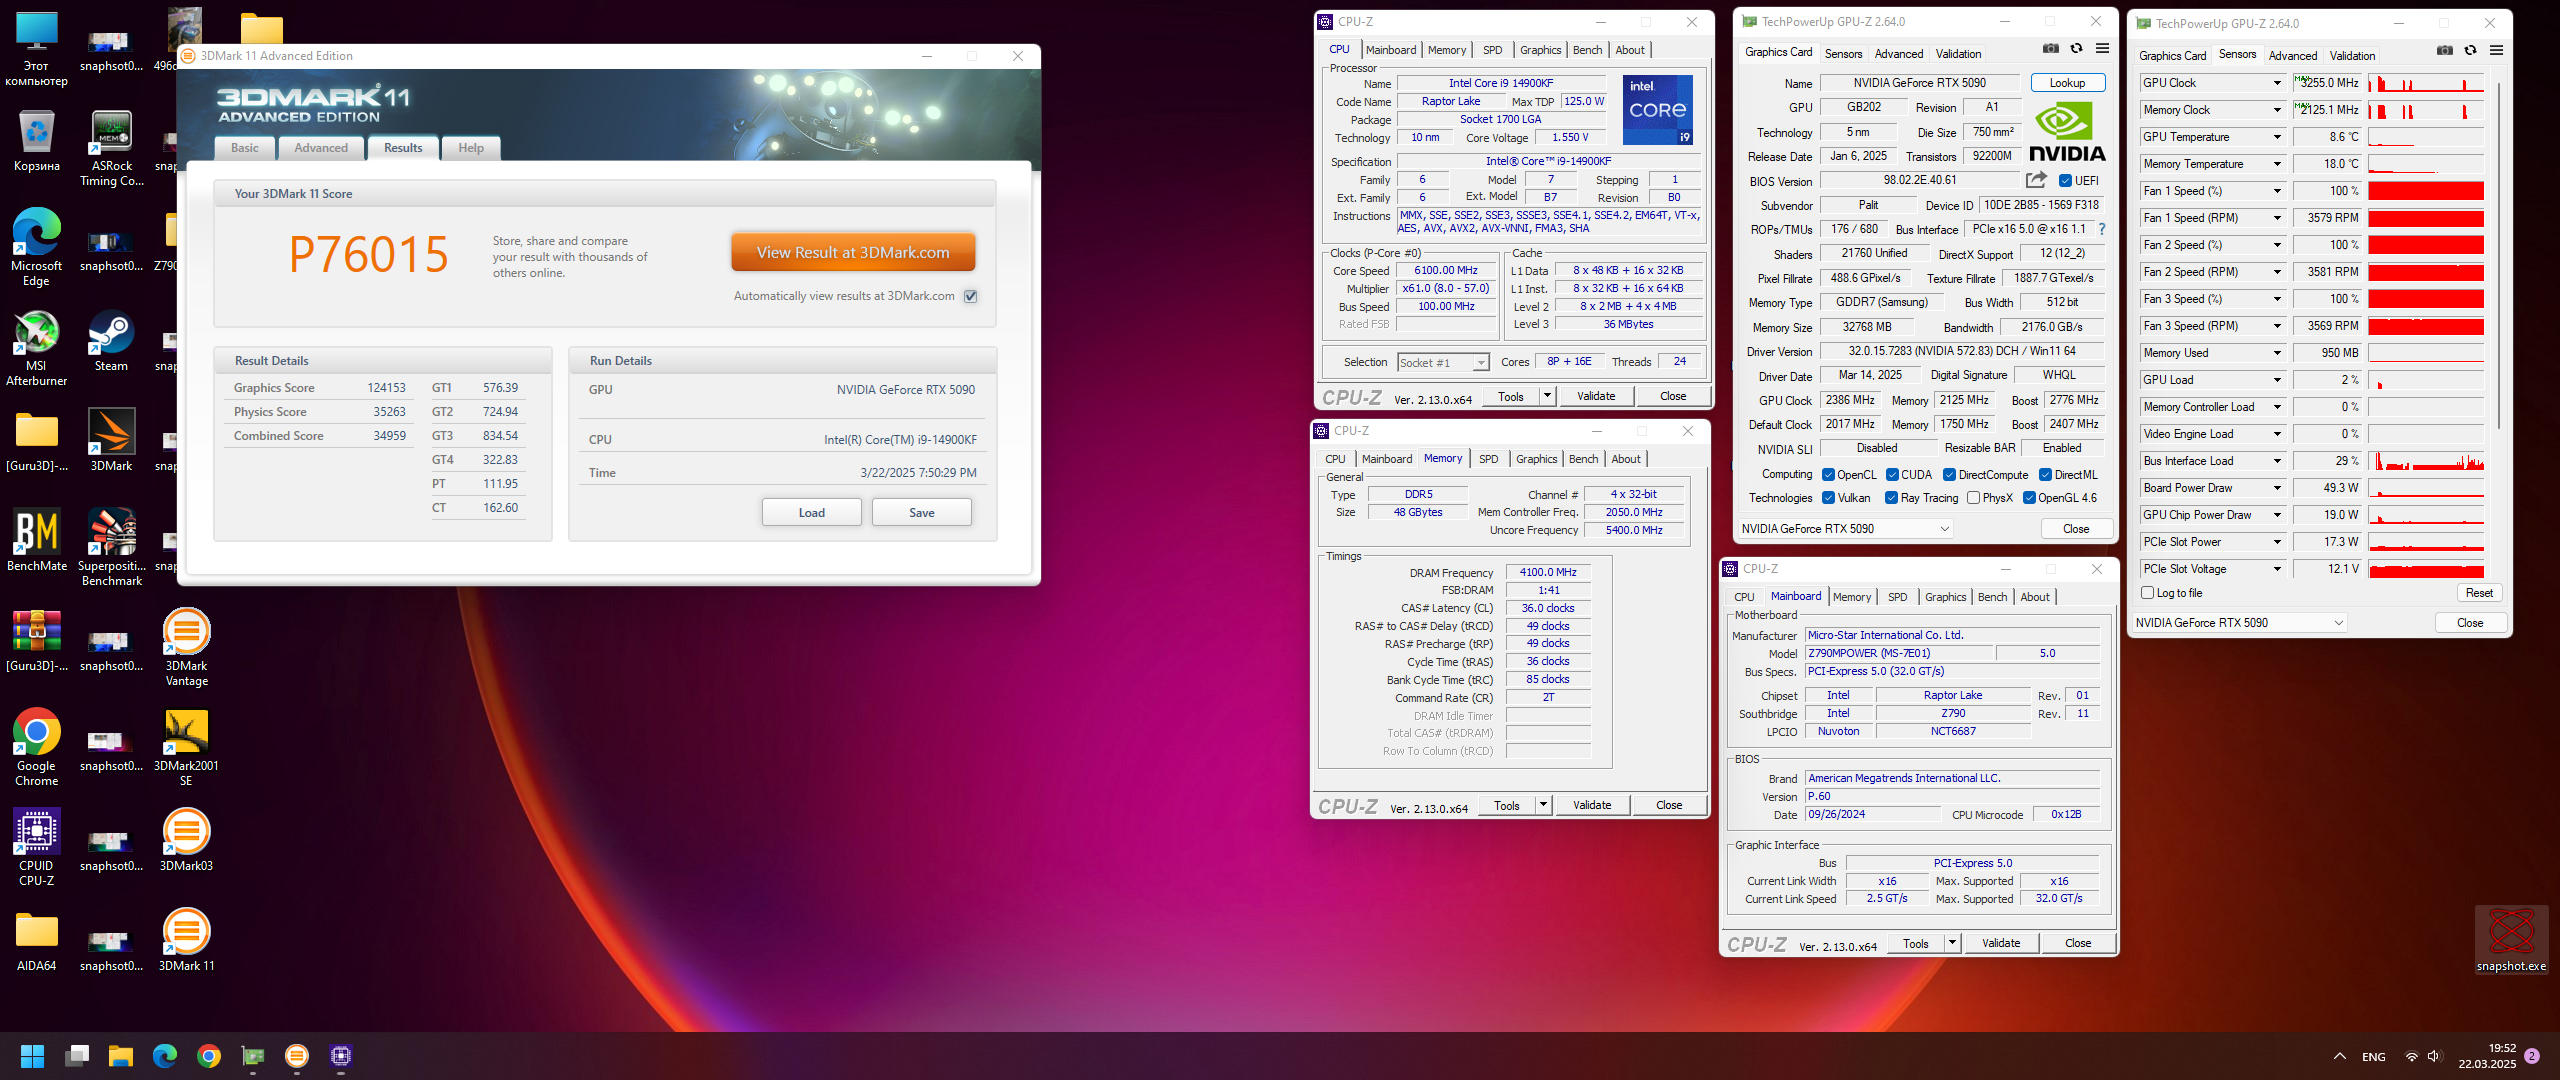Open ASRock Timing Configurator desktop icon

(112, 148)
